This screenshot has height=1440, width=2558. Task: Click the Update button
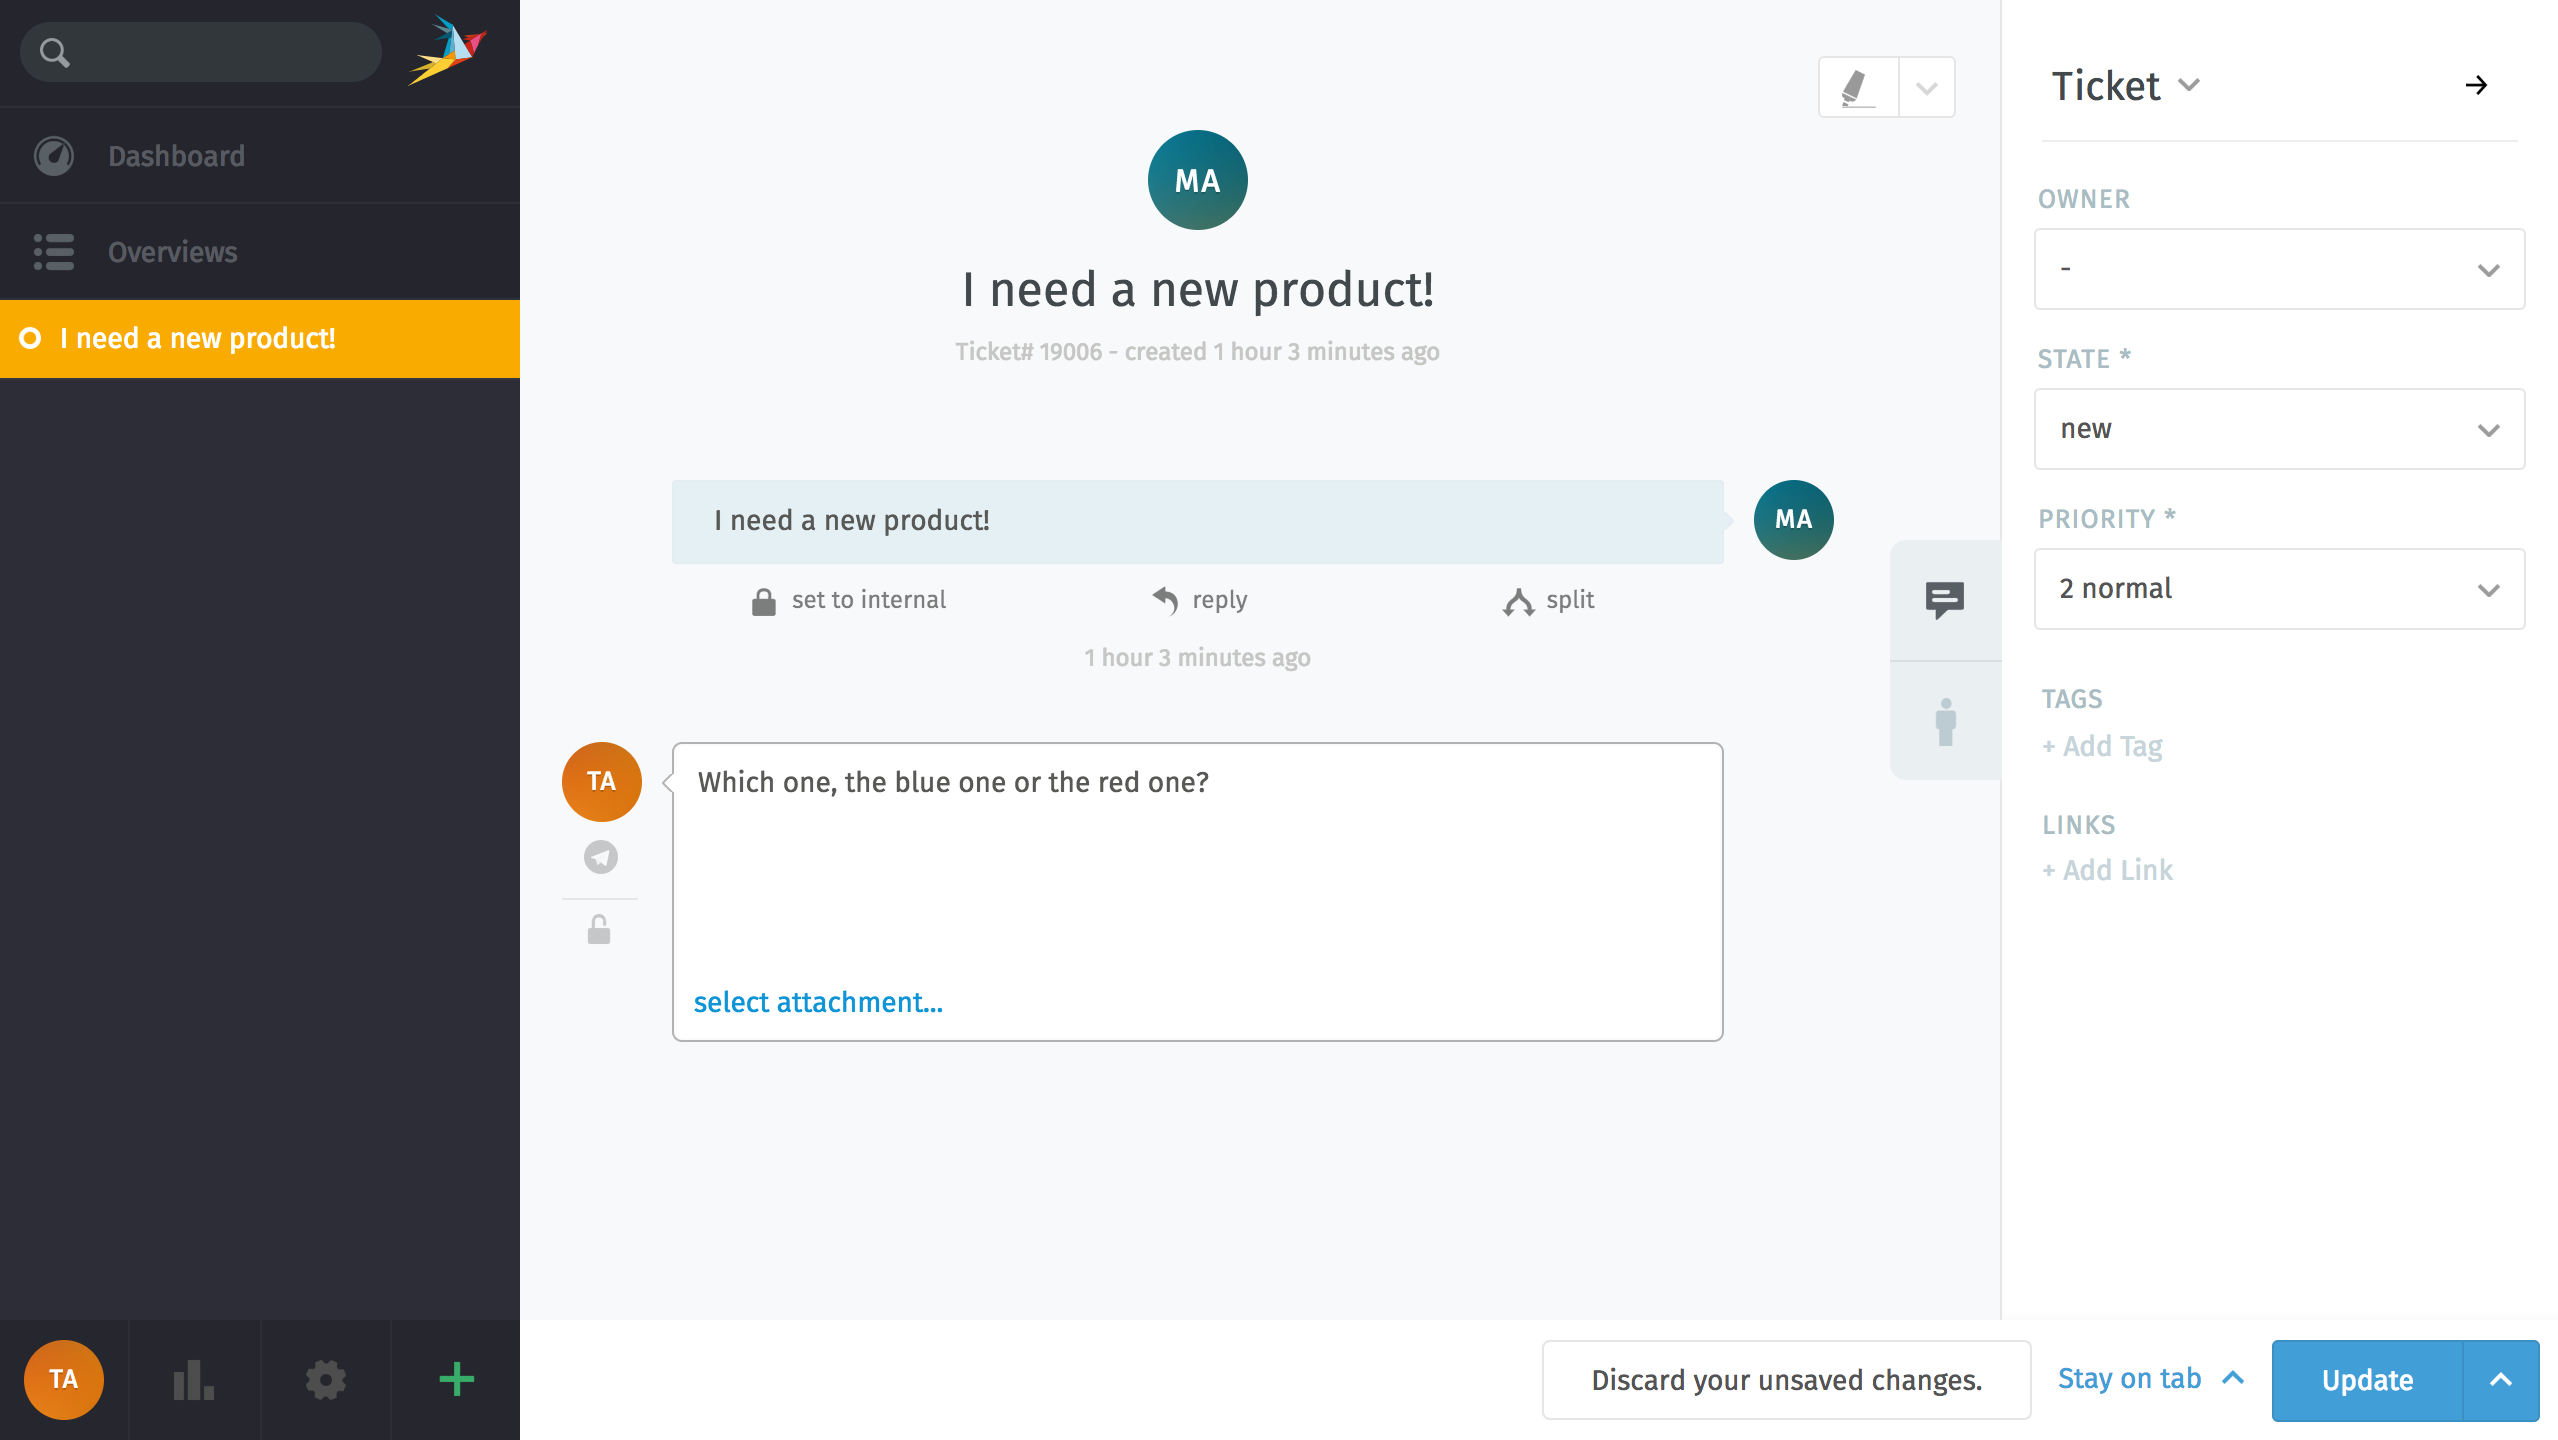[x=2366, y=1380]
